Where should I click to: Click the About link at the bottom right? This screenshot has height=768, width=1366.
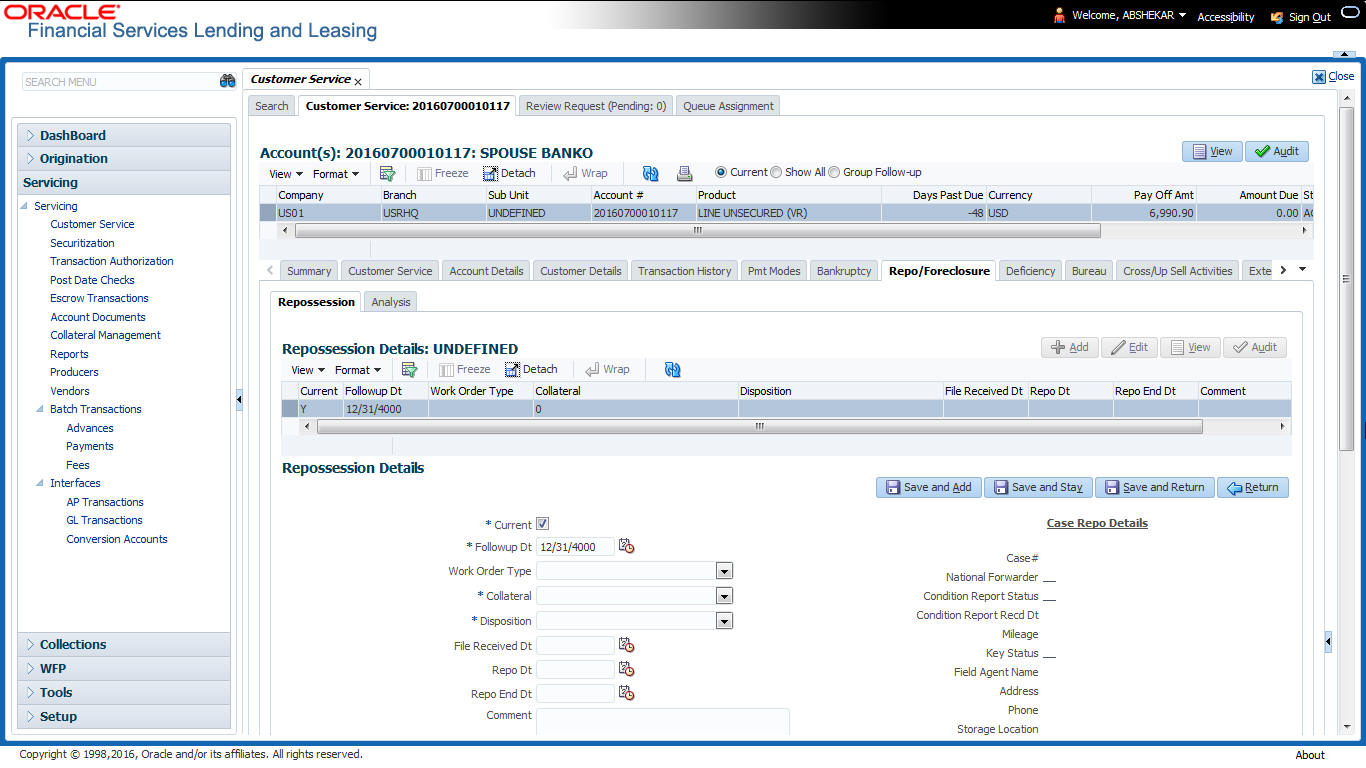(x=1310, y=755)
